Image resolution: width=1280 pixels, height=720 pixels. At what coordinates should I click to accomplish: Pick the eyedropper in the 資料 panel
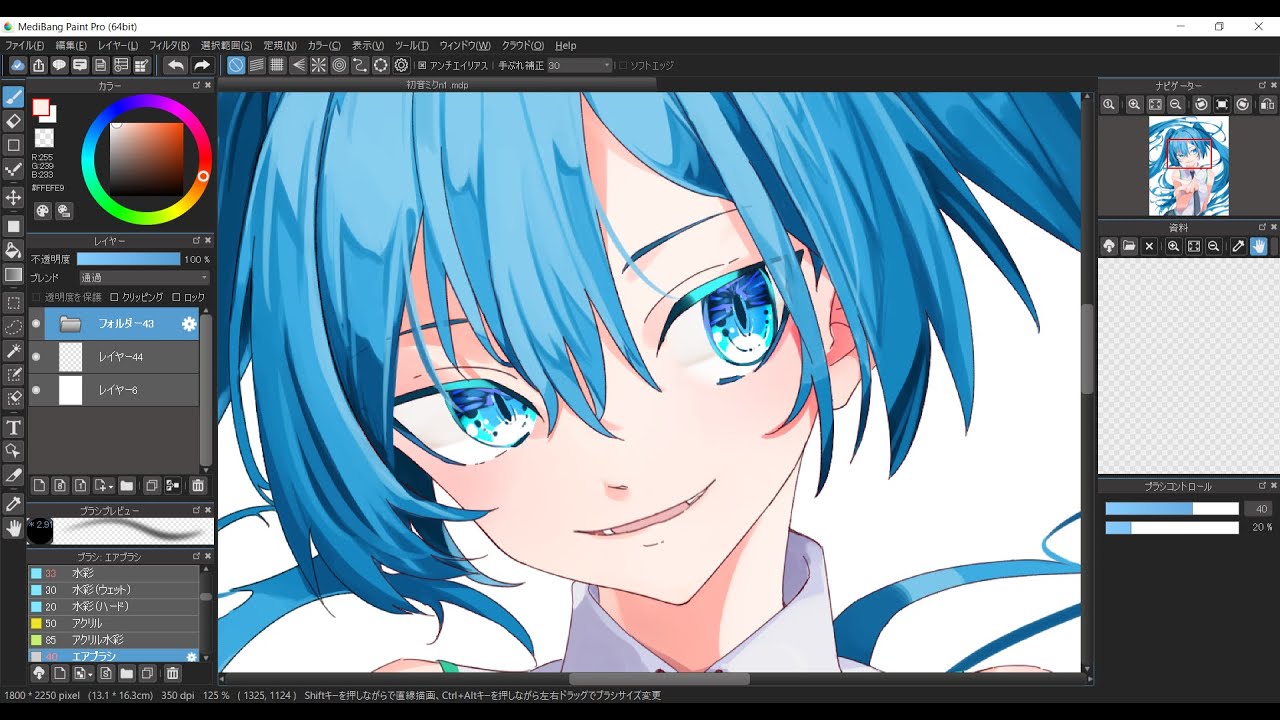[x=1237, y=246]
